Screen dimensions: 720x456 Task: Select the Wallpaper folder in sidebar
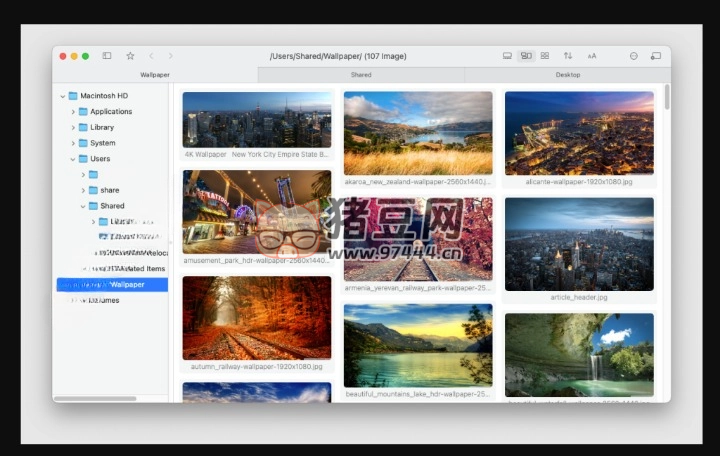point(126,284)
